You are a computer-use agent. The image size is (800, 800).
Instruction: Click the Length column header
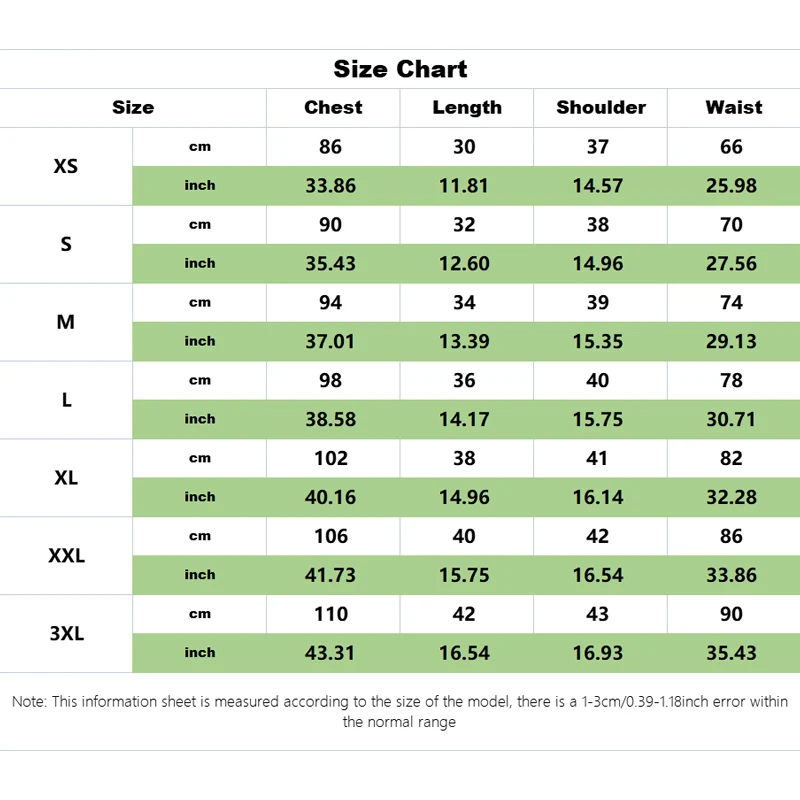point(467,107)
